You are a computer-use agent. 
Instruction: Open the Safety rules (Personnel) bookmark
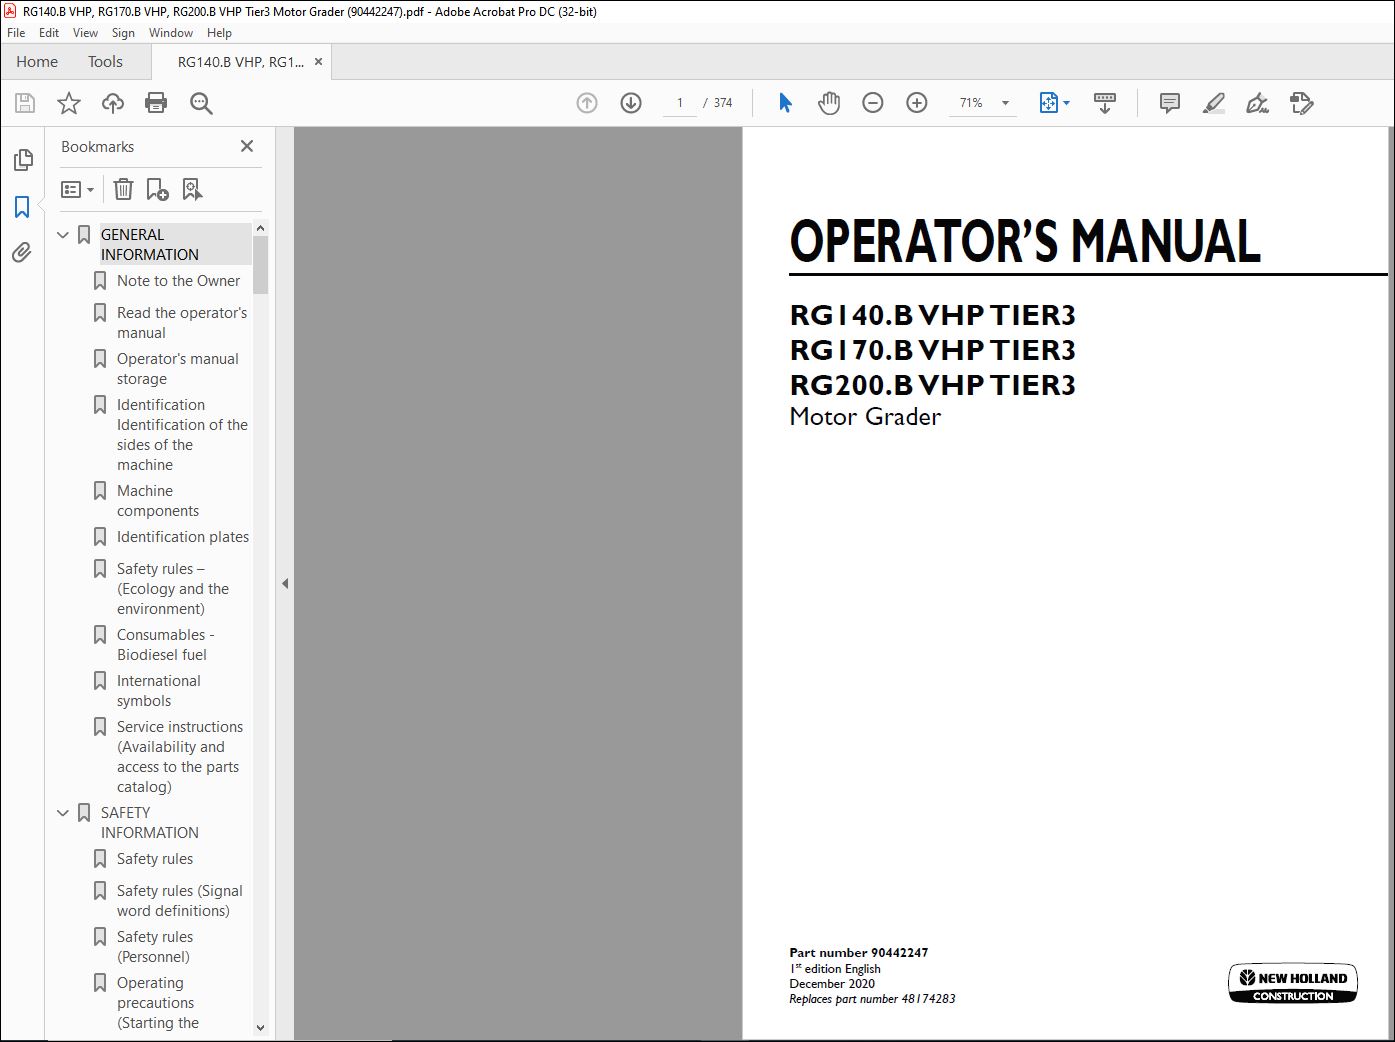click(x=155, y=947)
